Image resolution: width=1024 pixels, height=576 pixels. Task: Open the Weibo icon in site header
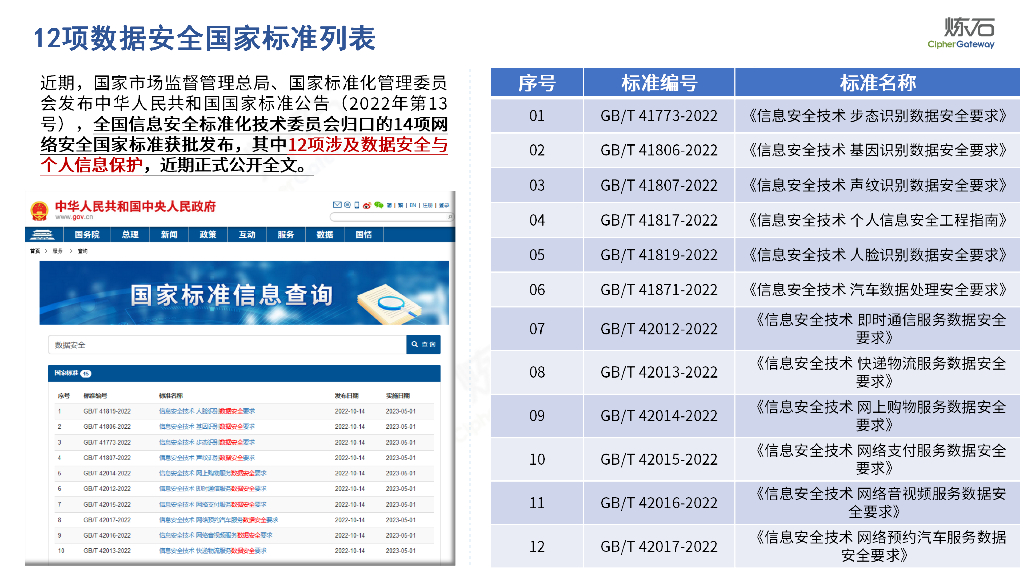[x=366, y=205]
